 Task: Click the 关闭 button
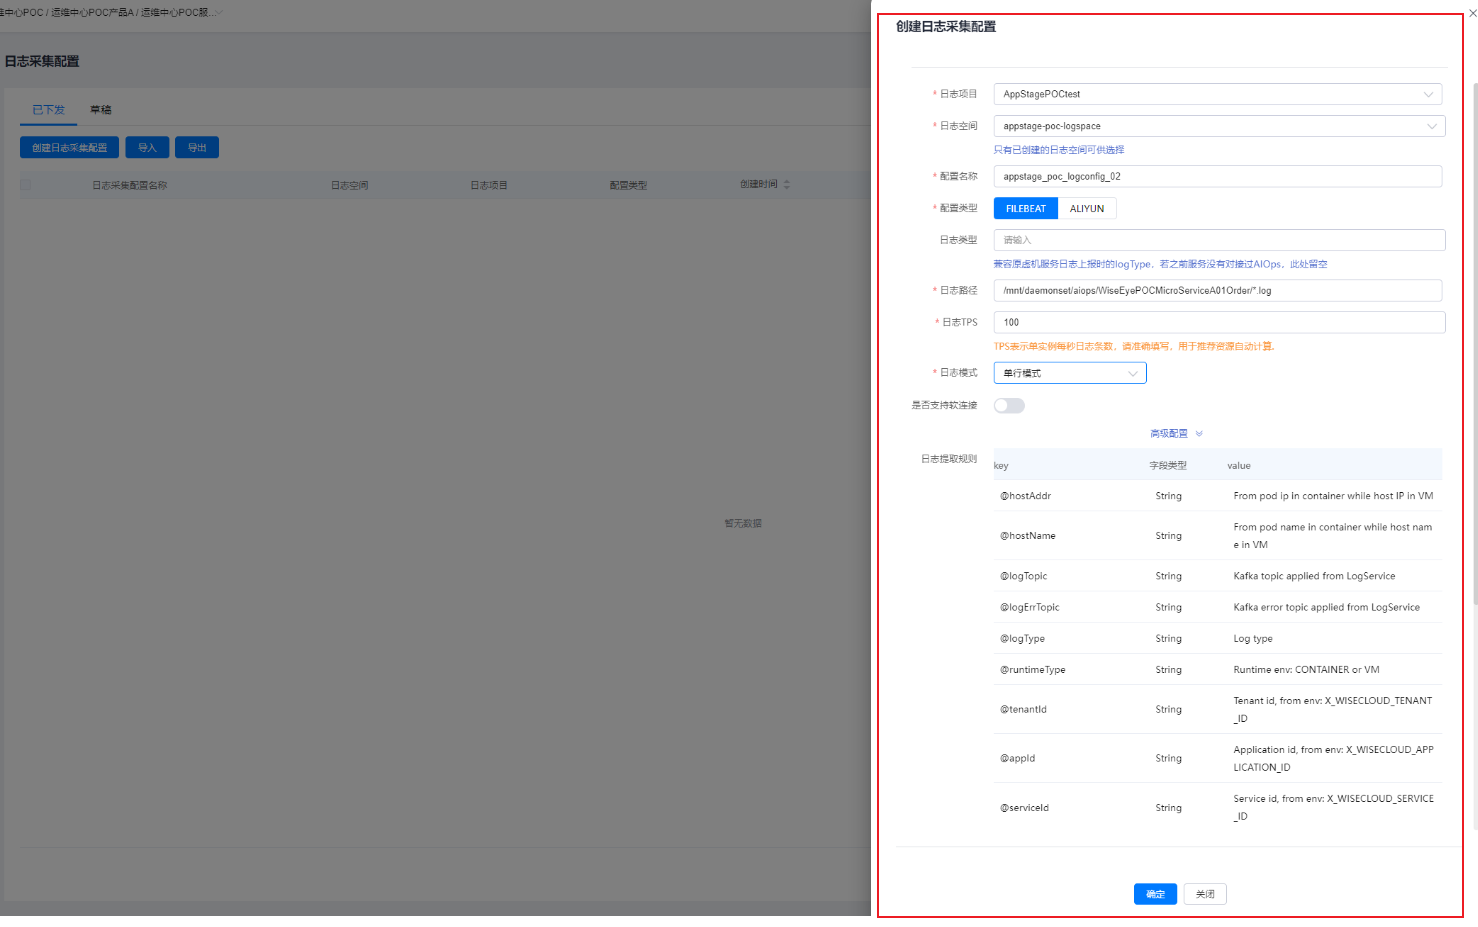pos(1205,894)
